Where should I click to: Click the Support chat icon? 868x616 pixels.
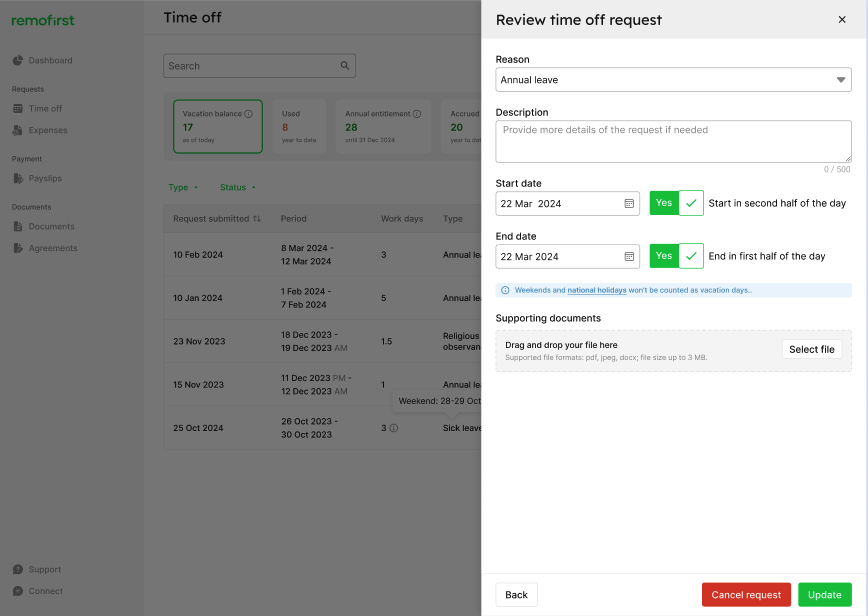(x=18, y=570)
